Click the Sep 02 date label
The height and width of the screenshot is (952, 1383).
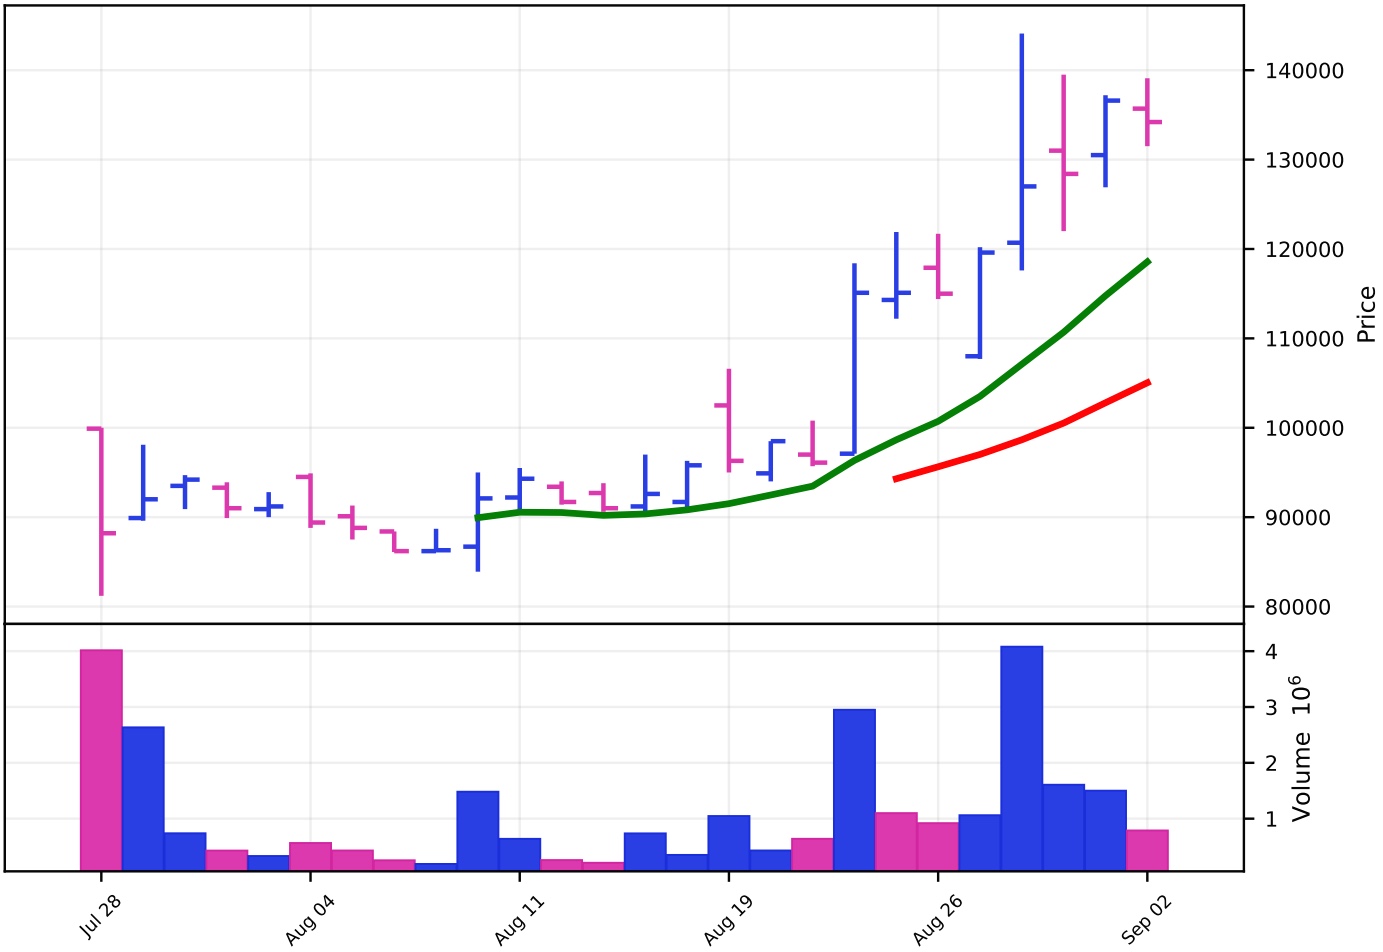(x=1145, y=920)
